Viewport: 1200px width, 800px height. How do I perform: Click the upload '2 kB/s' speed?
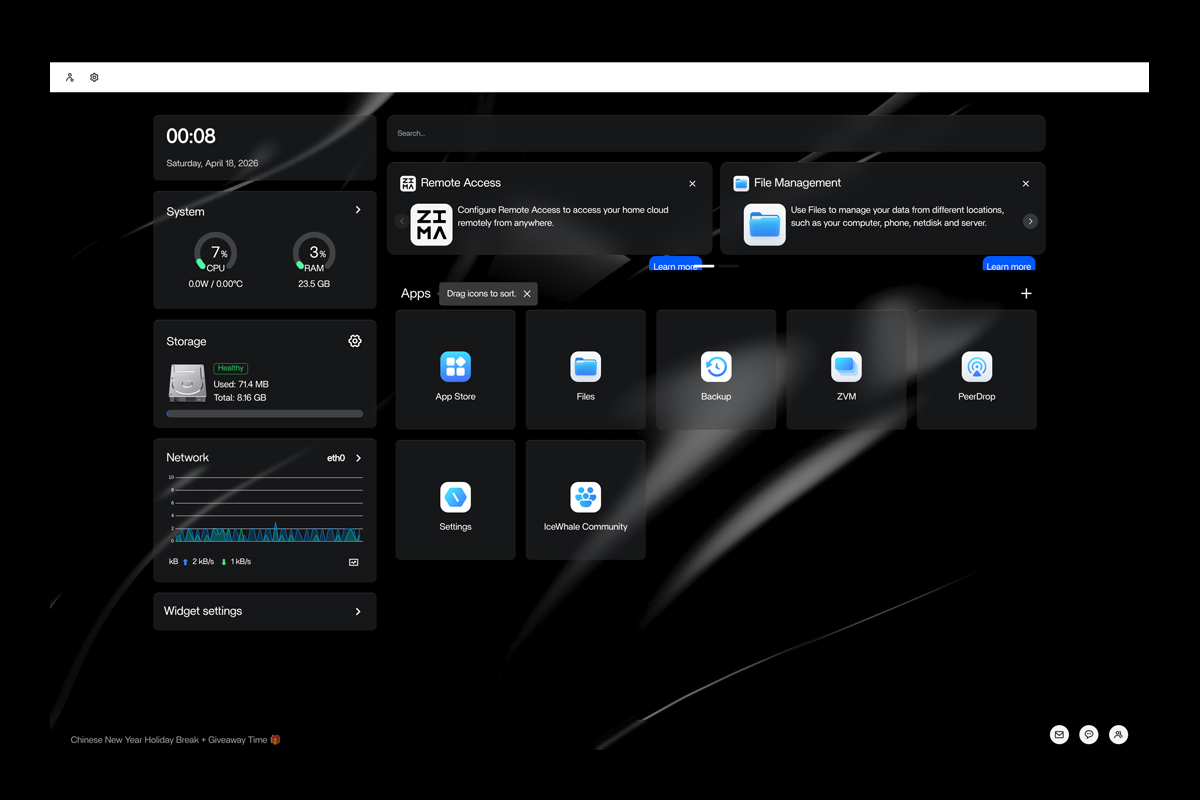coord(203,562)
